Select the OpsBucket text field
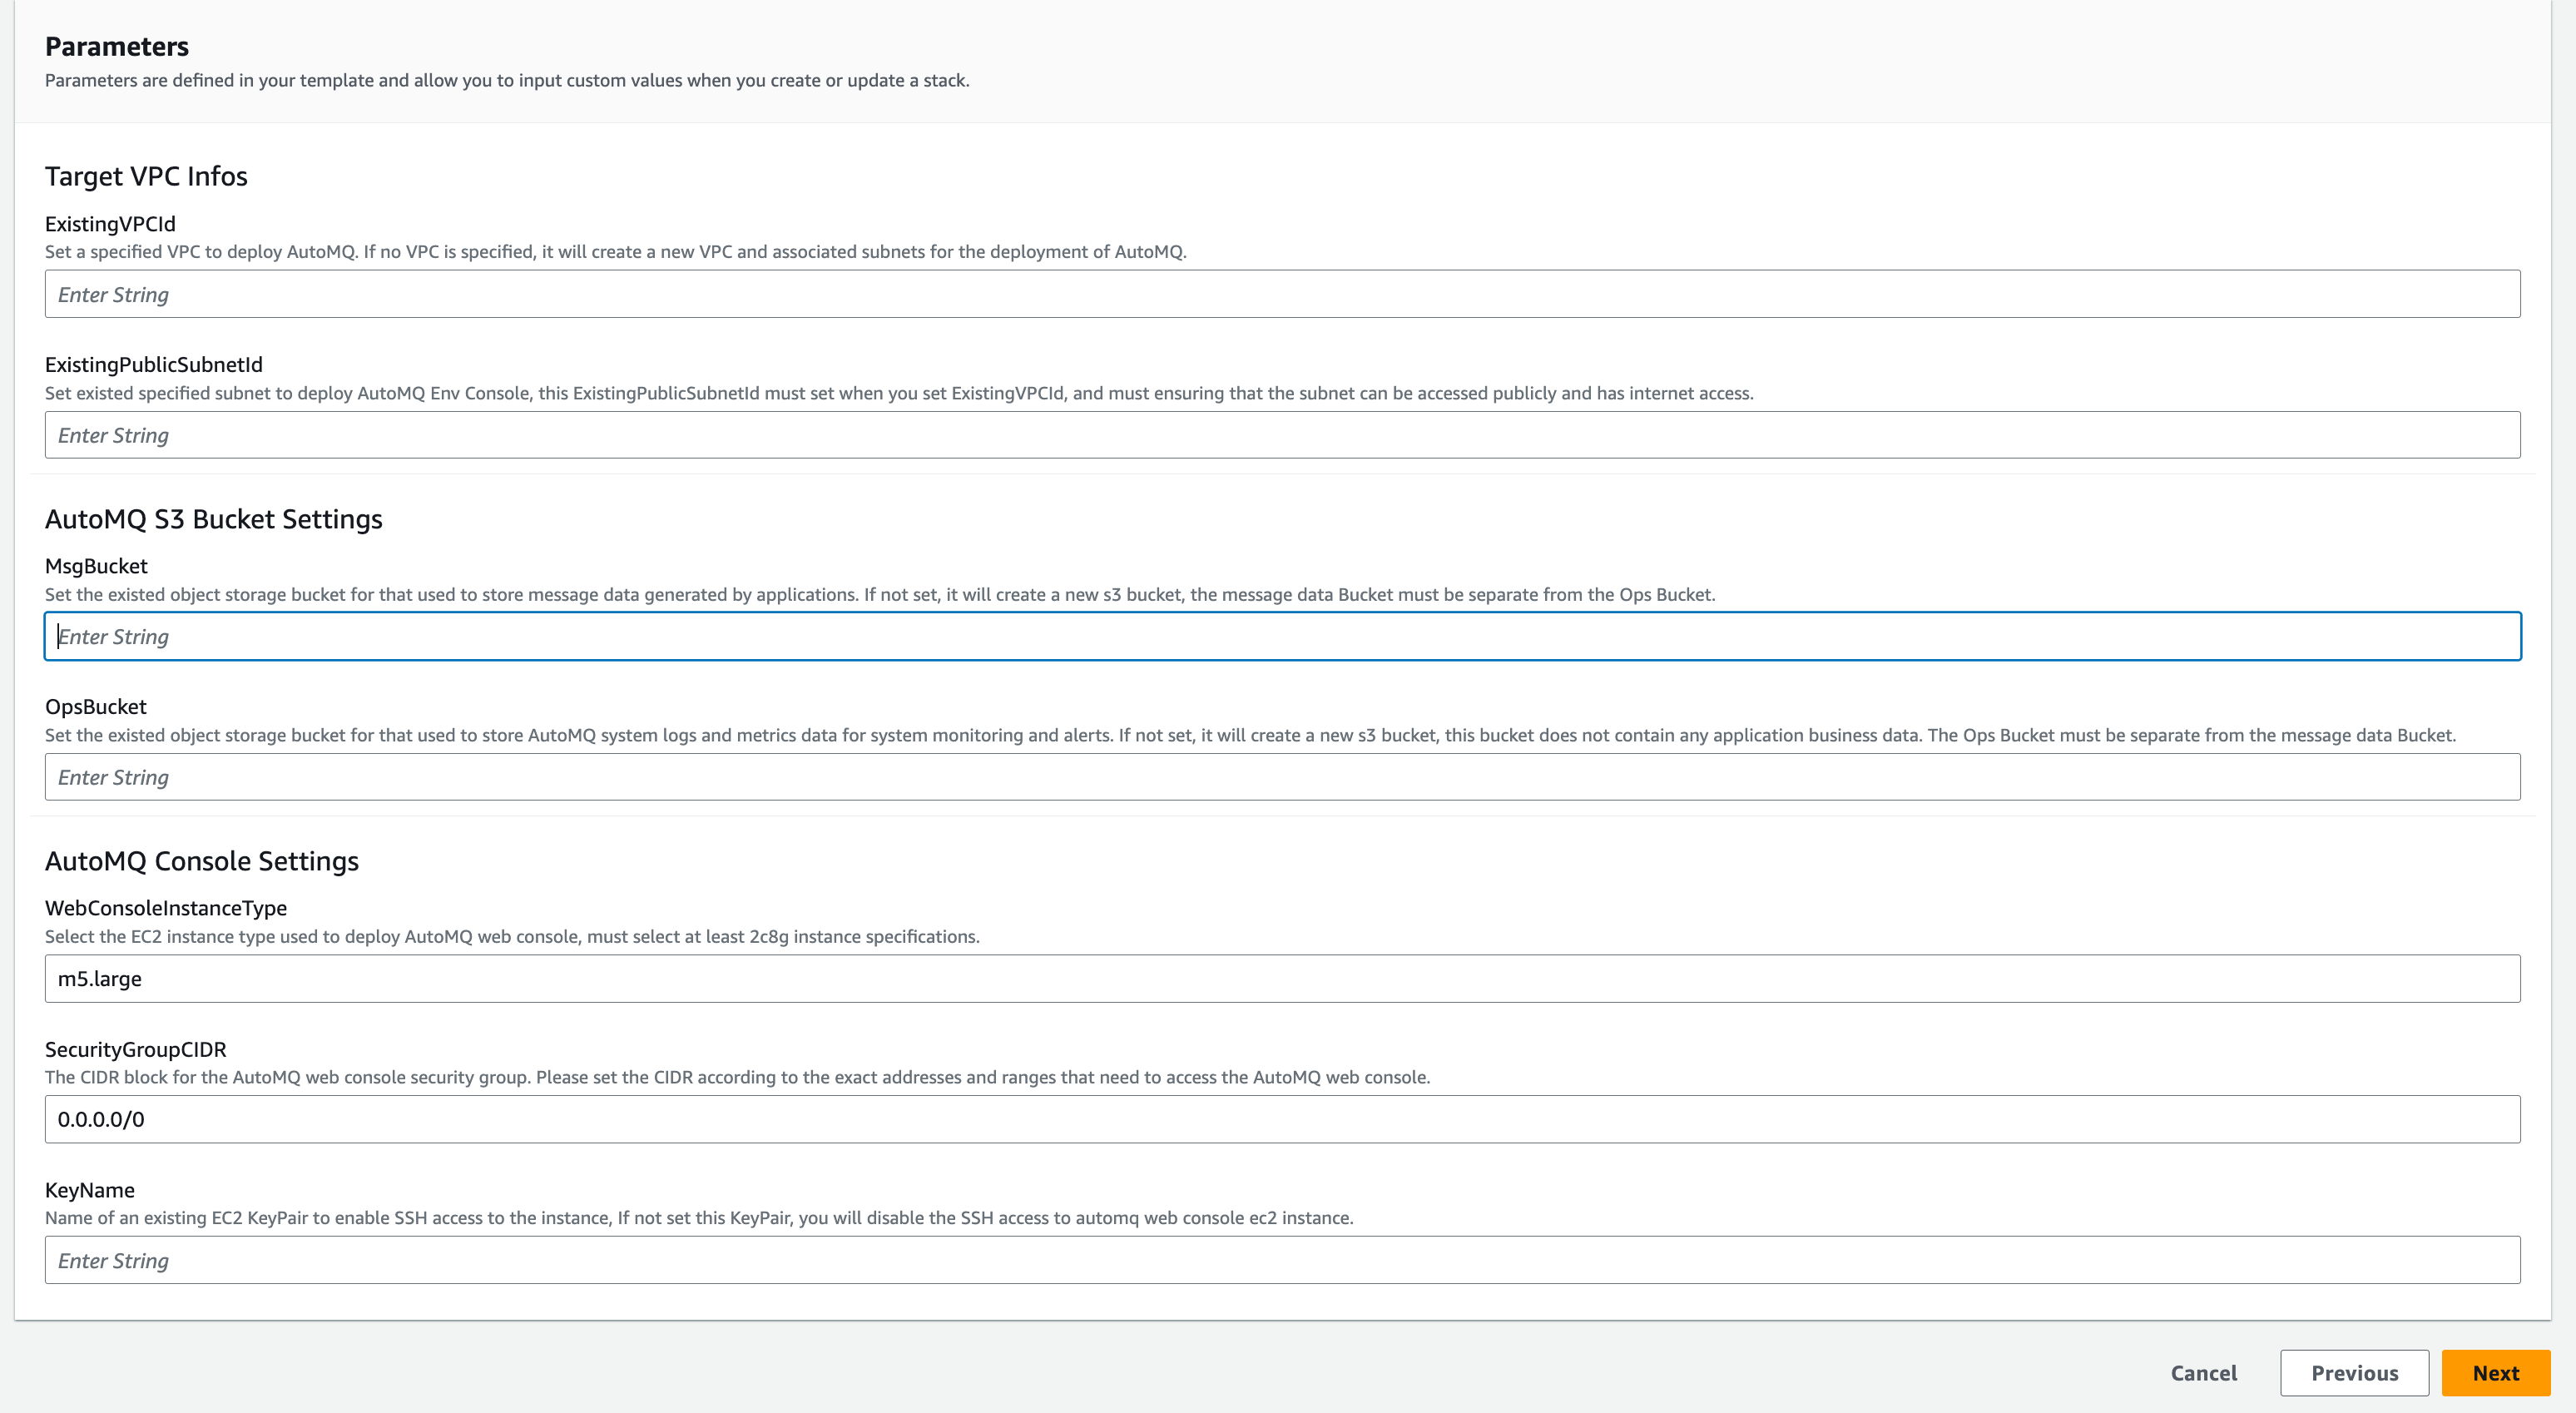The image size is (2576, 1413). tap(1282, 777)
